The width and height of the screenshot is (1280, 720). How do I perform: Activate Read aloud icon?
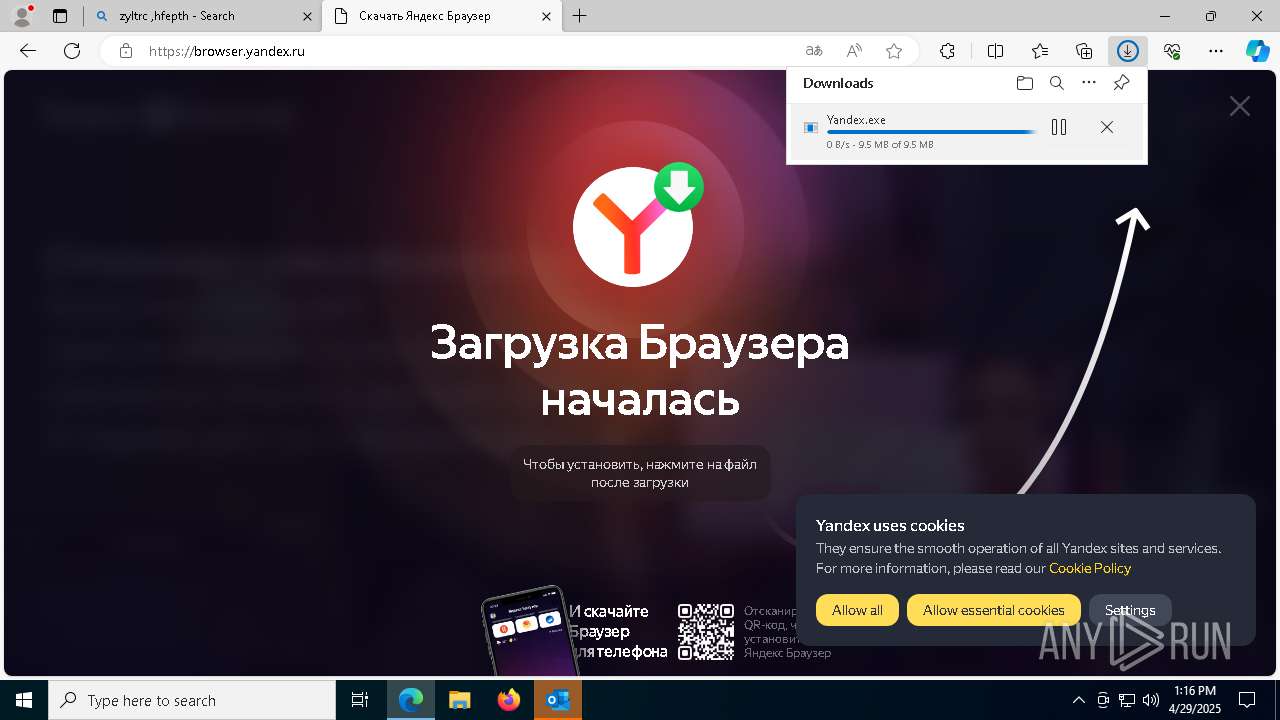(854, 51)
